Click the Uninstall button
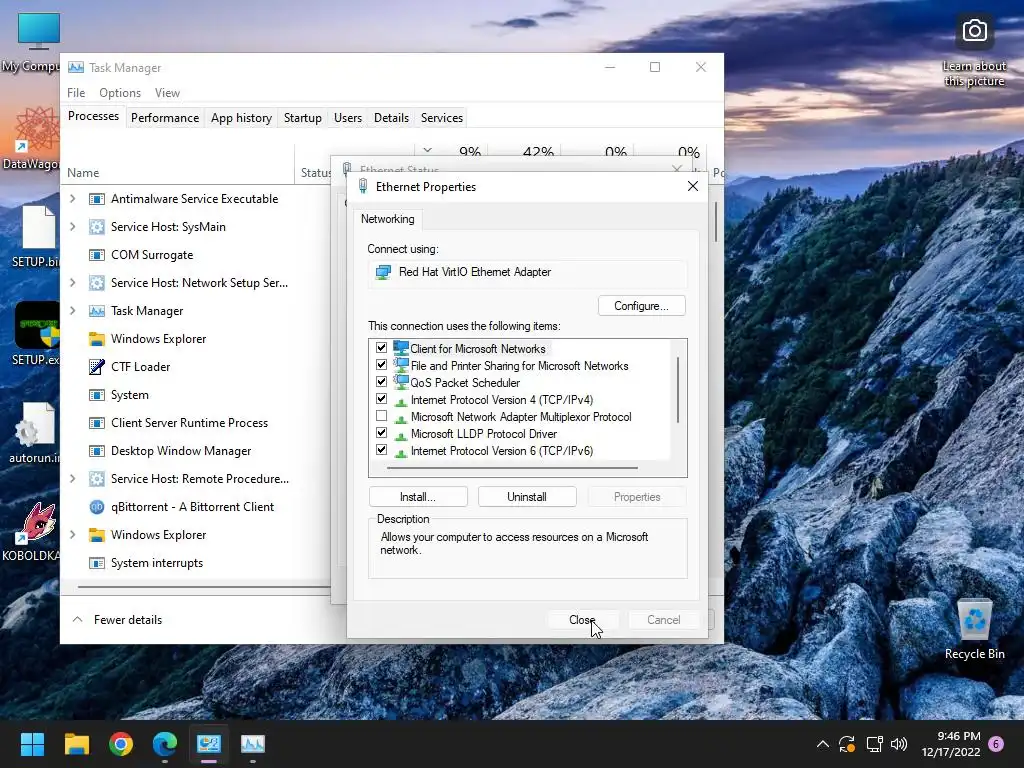The image size is (1024, 768). pos(527,497)
